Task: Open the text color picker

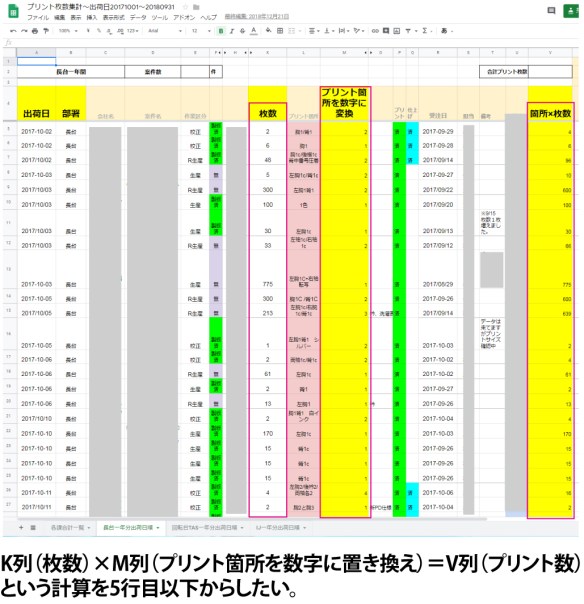Action: [x=253, y=31]
